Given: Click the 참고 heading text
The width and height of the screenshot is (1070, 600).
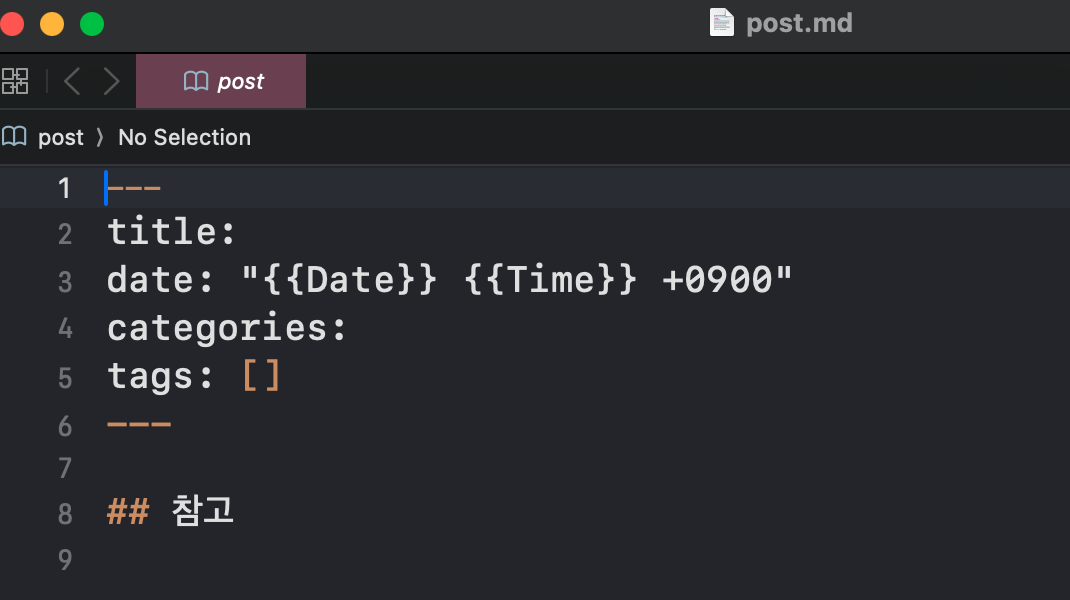Looking at the screenshot, I should pyautogui.click(x=203, y=511).
